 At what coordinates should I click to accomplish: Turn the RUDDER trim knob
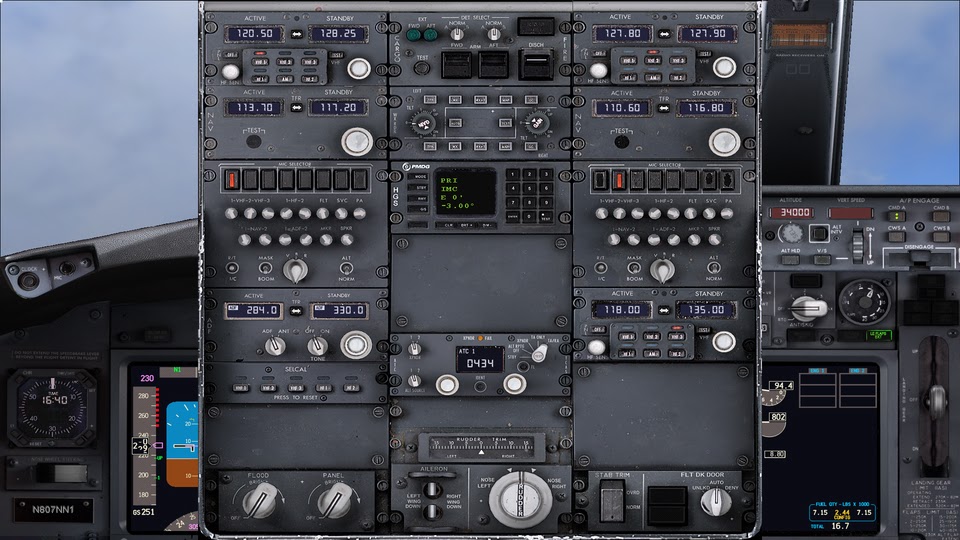tap(520, 498)
